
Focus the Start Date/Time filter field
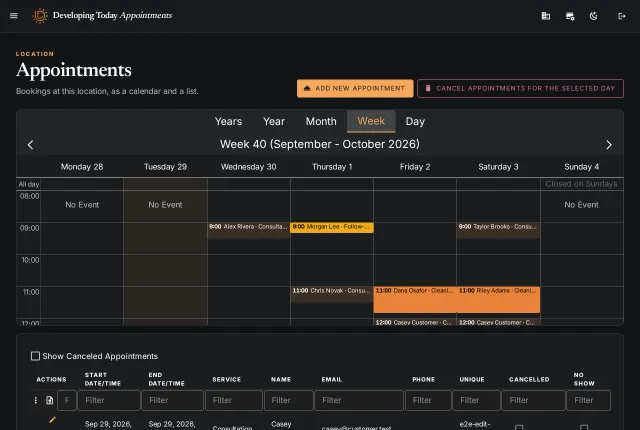coord(109,400)
